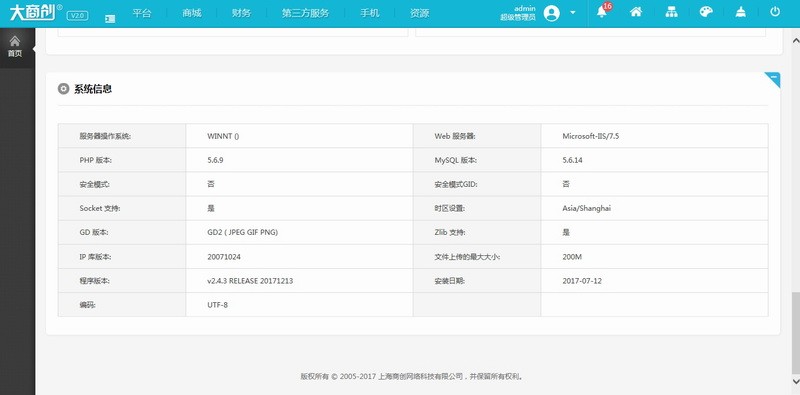800x395 pixels.
Task: Click the 文件上传的最大大小 label
Action: click(x=467, y=257)
